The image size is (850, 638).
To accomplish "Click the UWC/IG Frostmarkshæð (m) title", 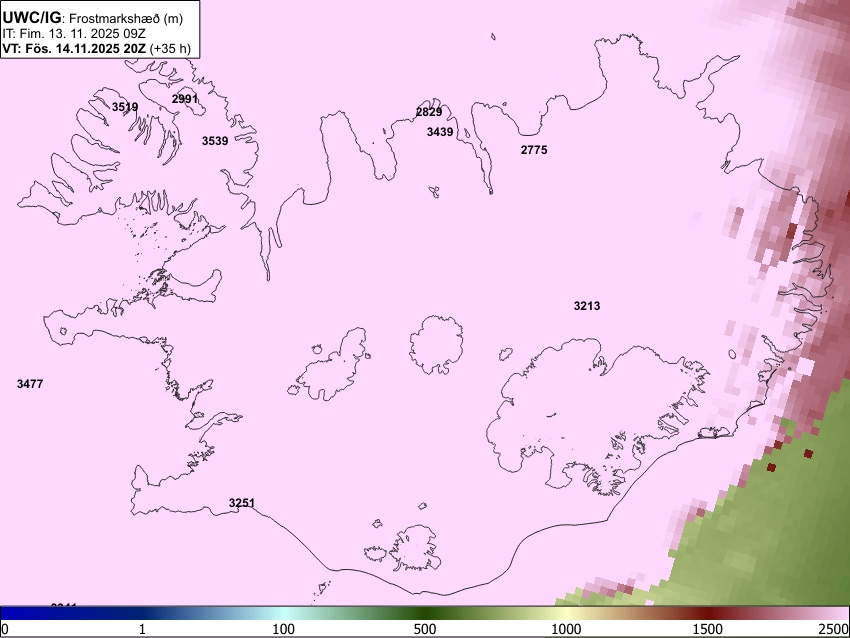I will [93, 18].
